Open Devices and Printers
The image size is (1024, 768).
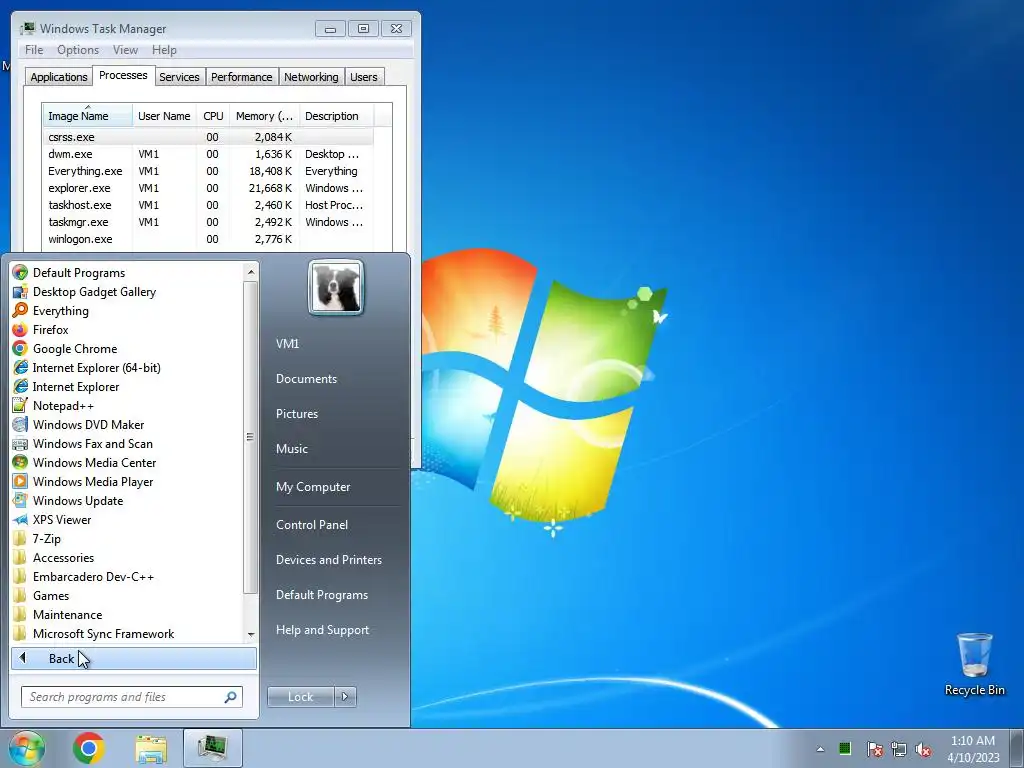(x=328, y=560)
